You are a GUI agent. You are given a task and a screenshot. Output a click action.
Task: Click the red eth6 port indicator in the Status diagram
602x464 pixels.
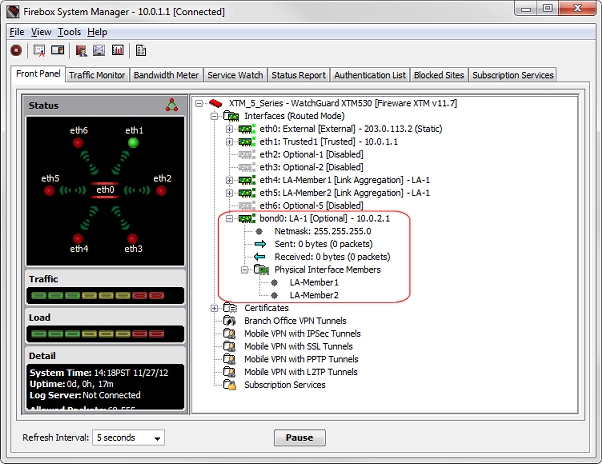point(78,144)
